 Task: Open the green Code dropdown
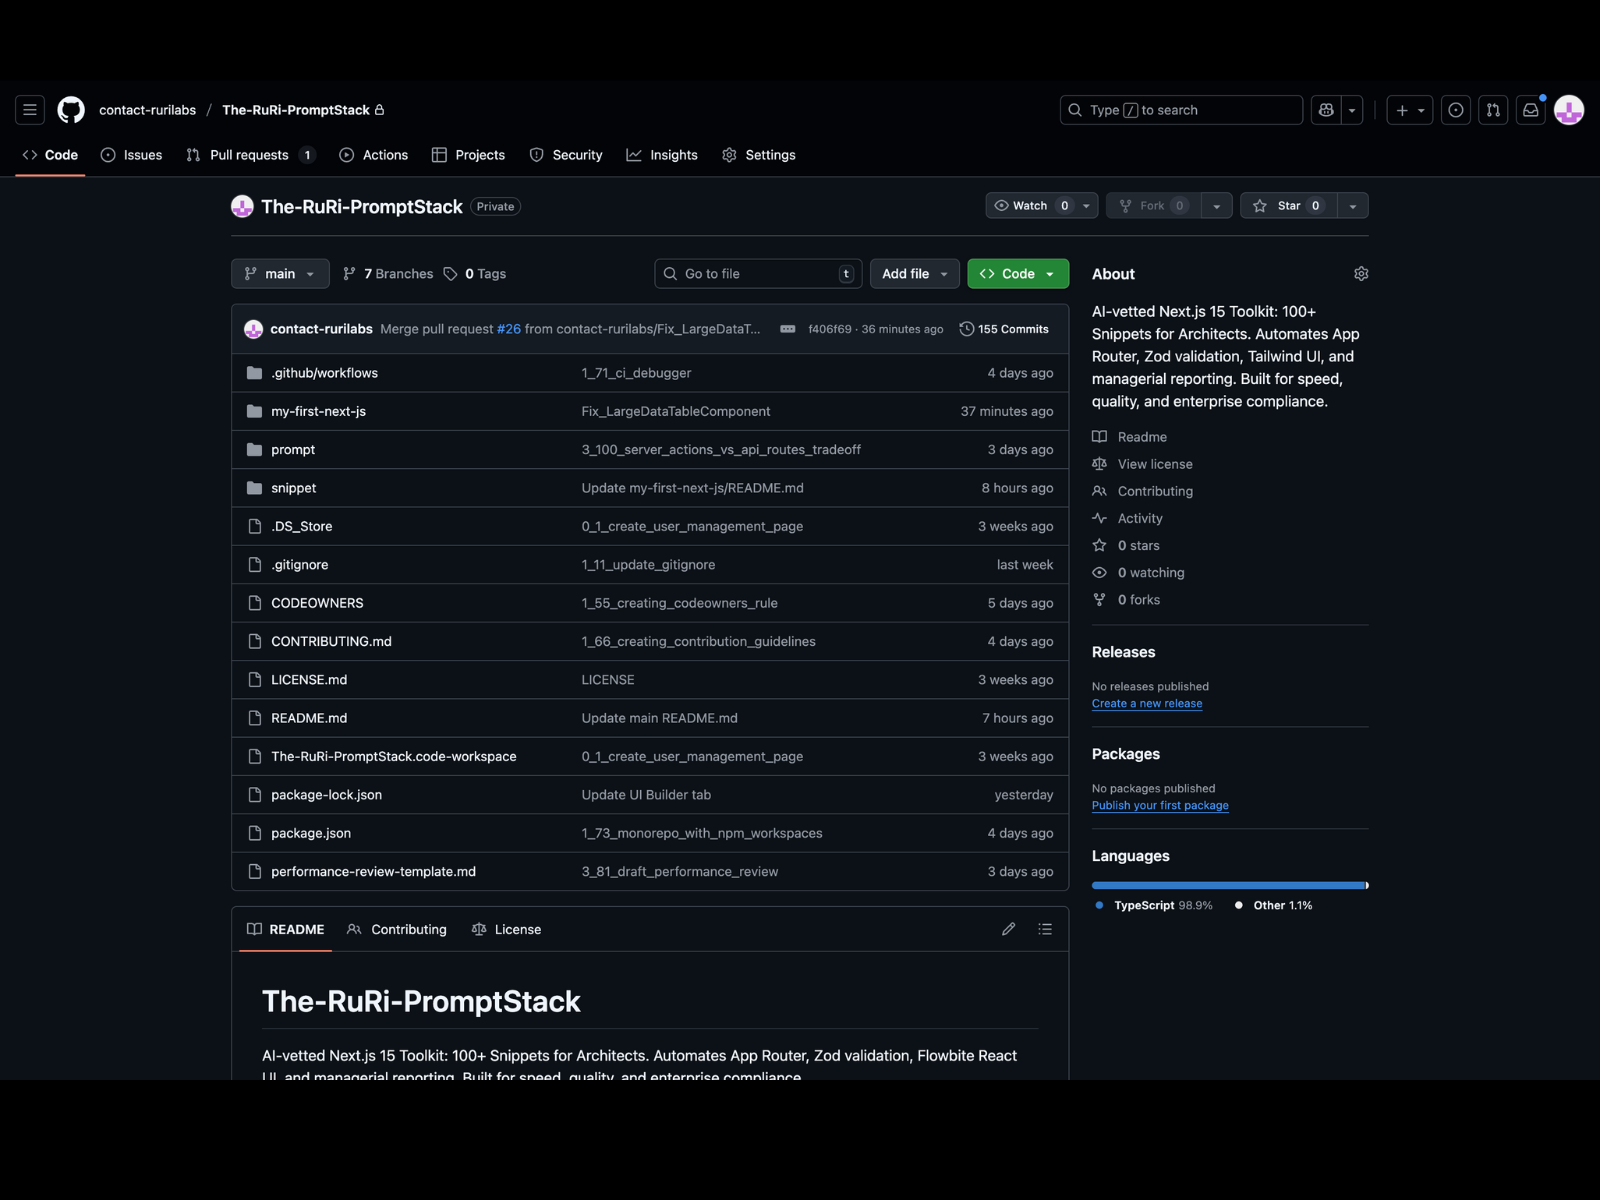coord(1018,274)
